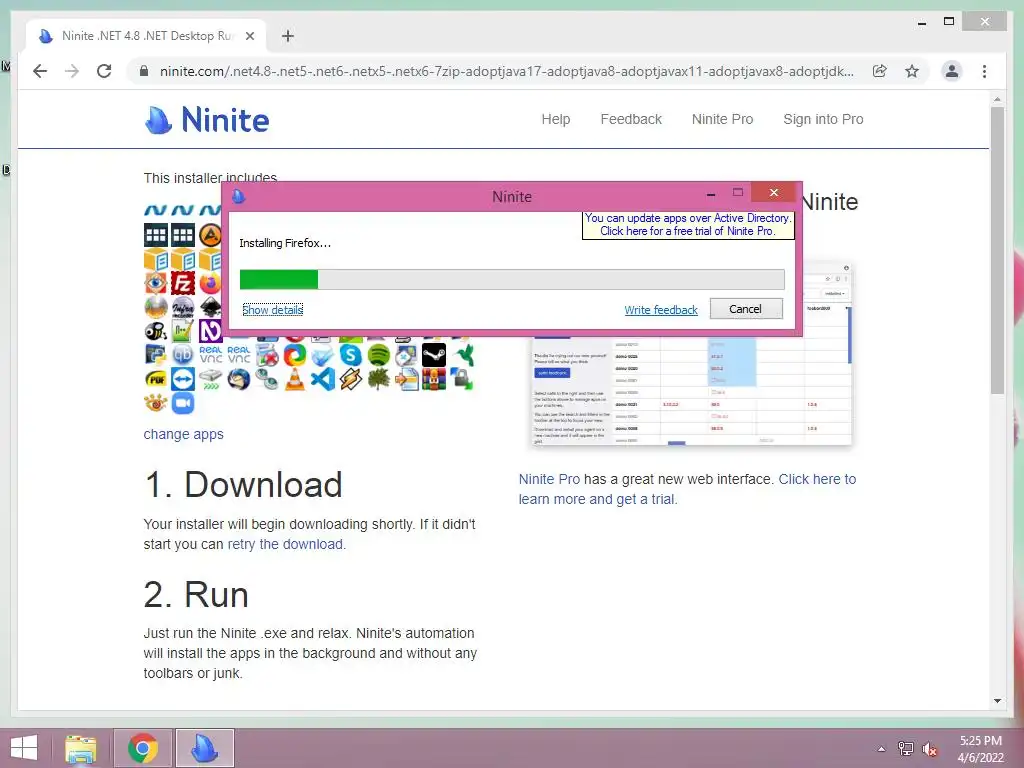The width and height of the screenshot is (1024, 768).
Task: Click the InfraRecorder icon
Action: click(x=183, y=307)
